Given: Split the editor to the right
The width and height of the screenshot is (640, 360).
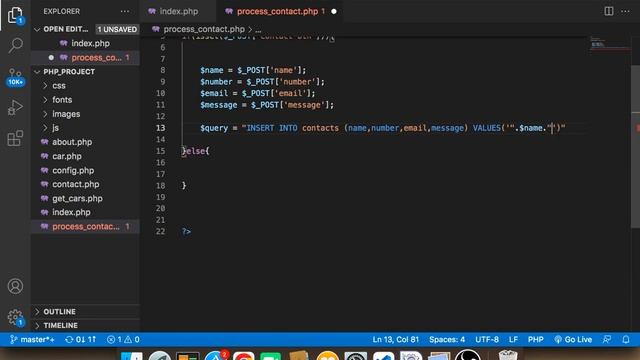Looking at the screenshot, I should coord(609,11).
